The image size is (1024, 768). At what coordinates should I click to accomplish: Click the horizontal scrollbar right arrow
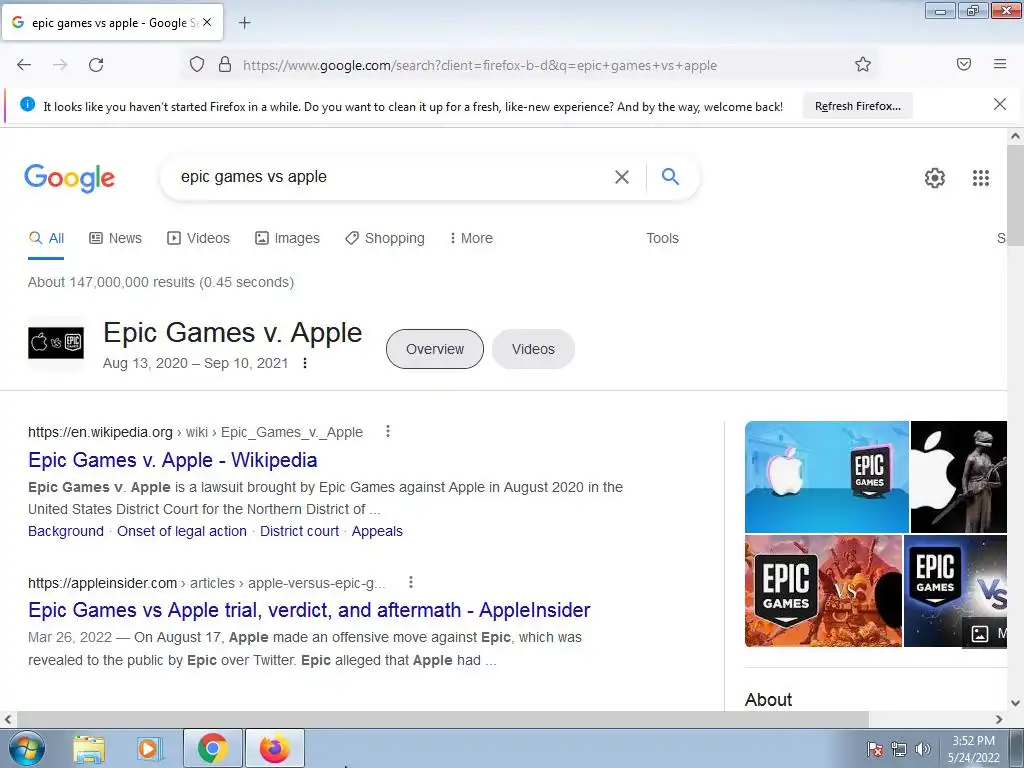pos(999,719)
